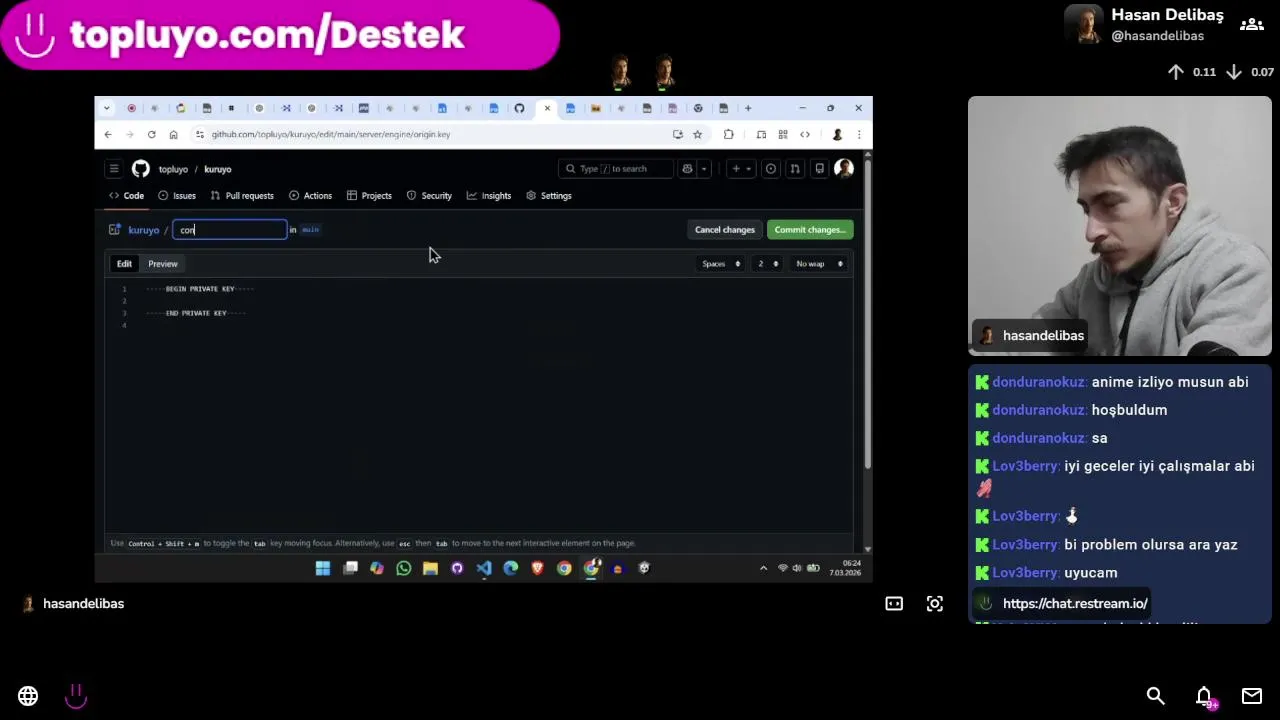Viewport: 1280px width, 720px height.
Task: Focus the GitHub search box
Action: click(x=618, y=169)
